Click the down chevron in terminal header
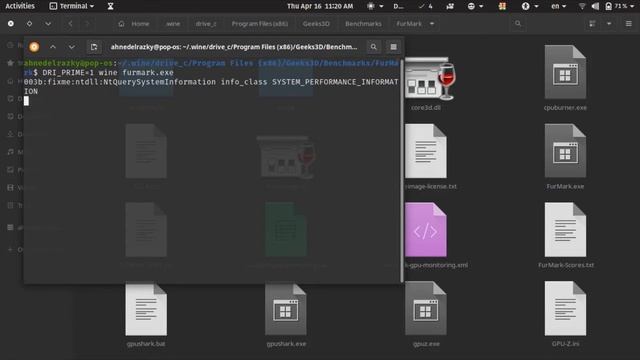 [x=72, y=47]
